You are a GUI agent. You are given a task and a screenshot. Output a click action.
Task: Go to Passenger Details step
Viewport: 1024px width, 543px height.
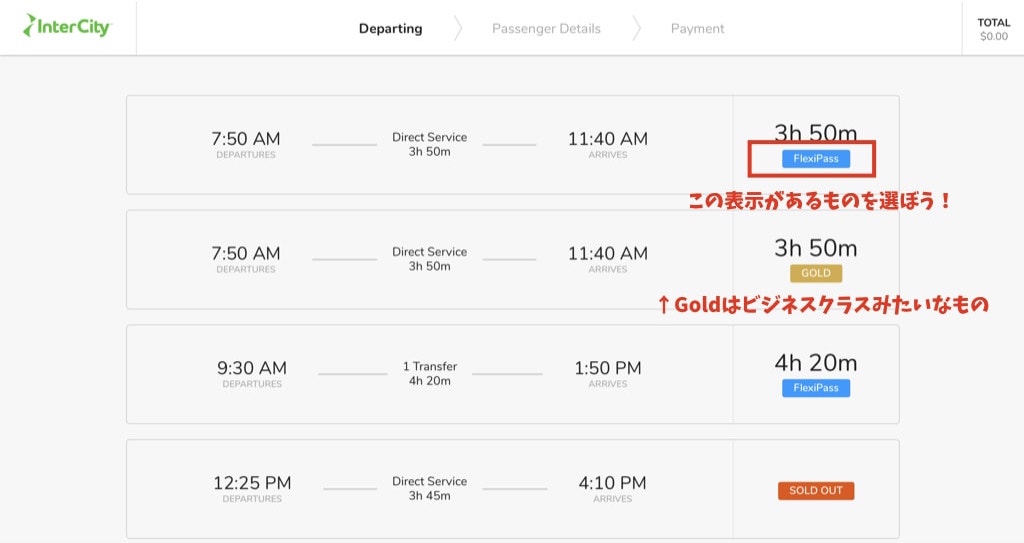pos(546,28)
